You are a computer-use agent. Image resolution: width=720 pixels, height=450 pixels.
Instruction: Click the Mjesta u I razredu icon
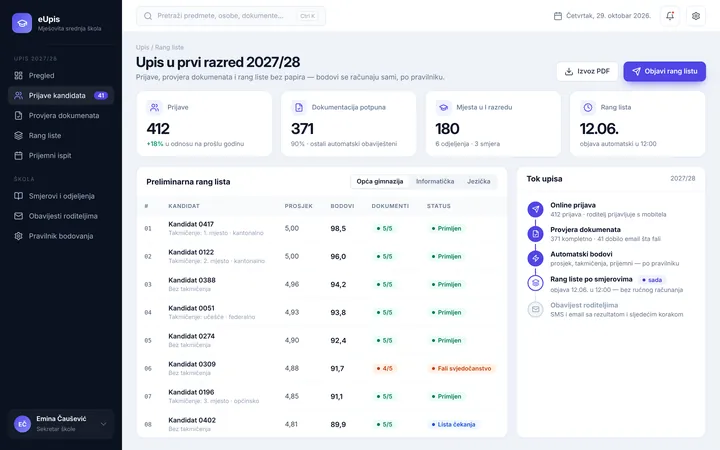tap(443, 107)
